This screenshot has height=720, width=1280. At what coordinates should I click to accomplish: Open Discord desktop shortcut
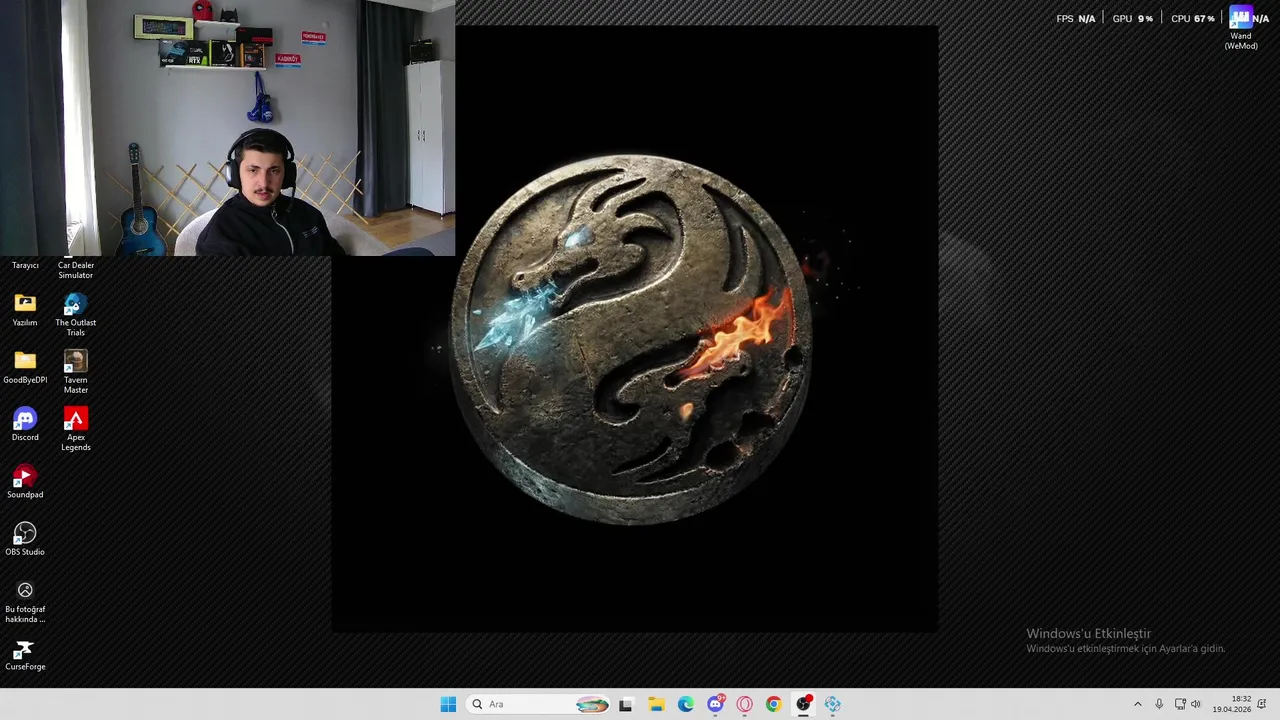click(x=25, y=424)
